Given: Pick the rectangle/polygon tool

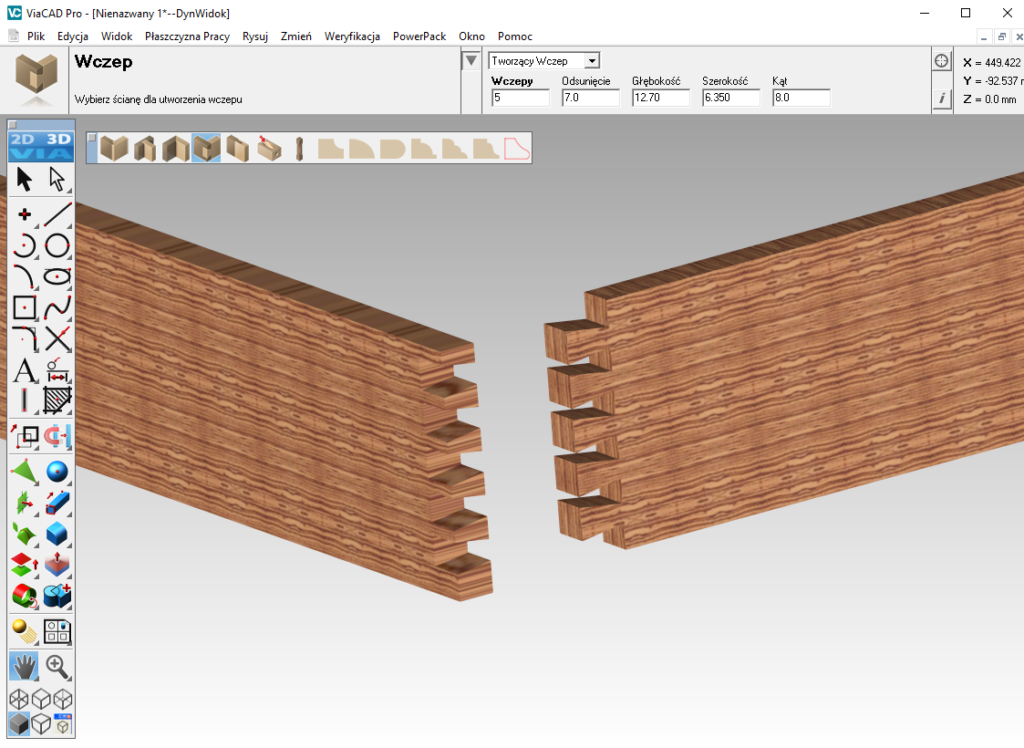Looking at the screenshot, I should [24, 308].
